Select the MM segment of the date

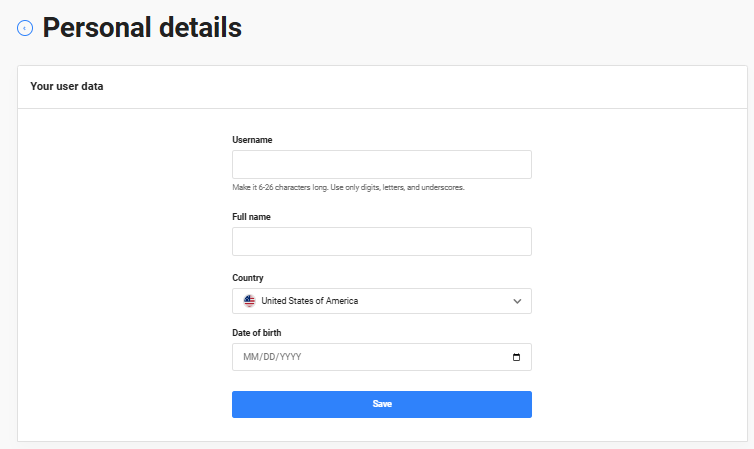coord(249,357)
